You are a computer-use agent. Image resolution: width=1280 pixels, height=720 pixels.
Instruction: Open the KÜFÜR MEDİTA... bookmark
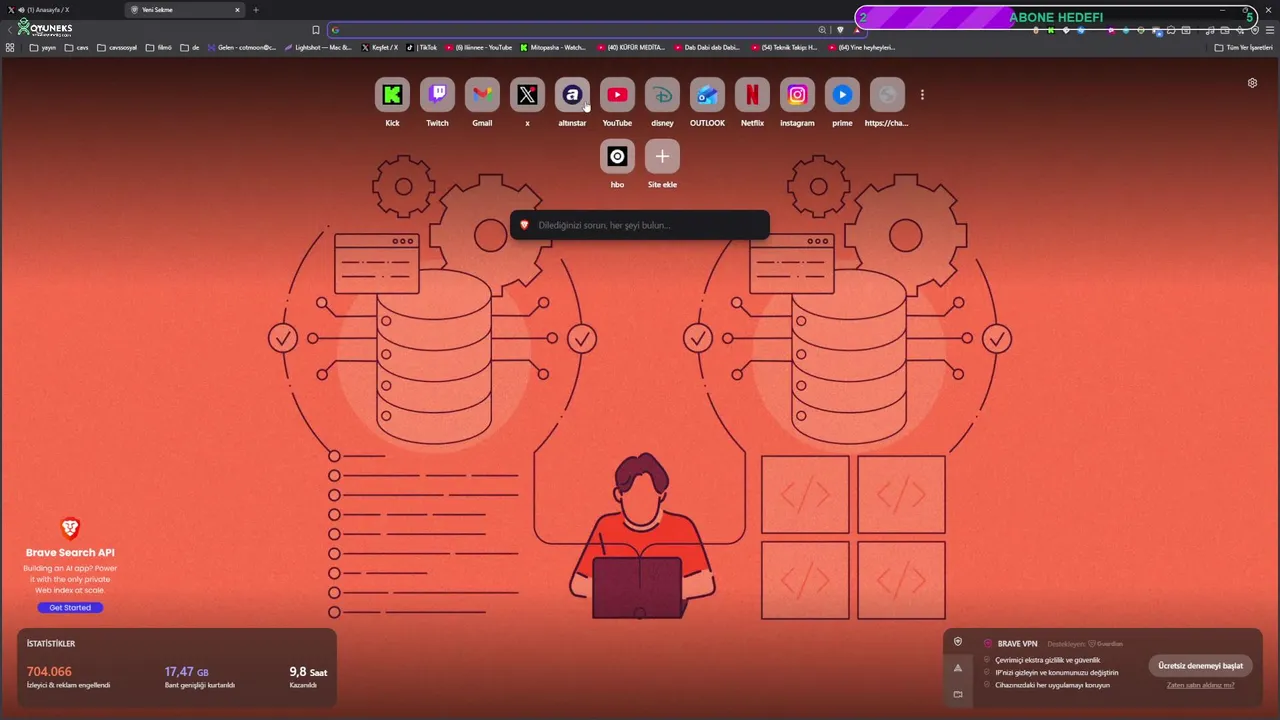point(631,47)
